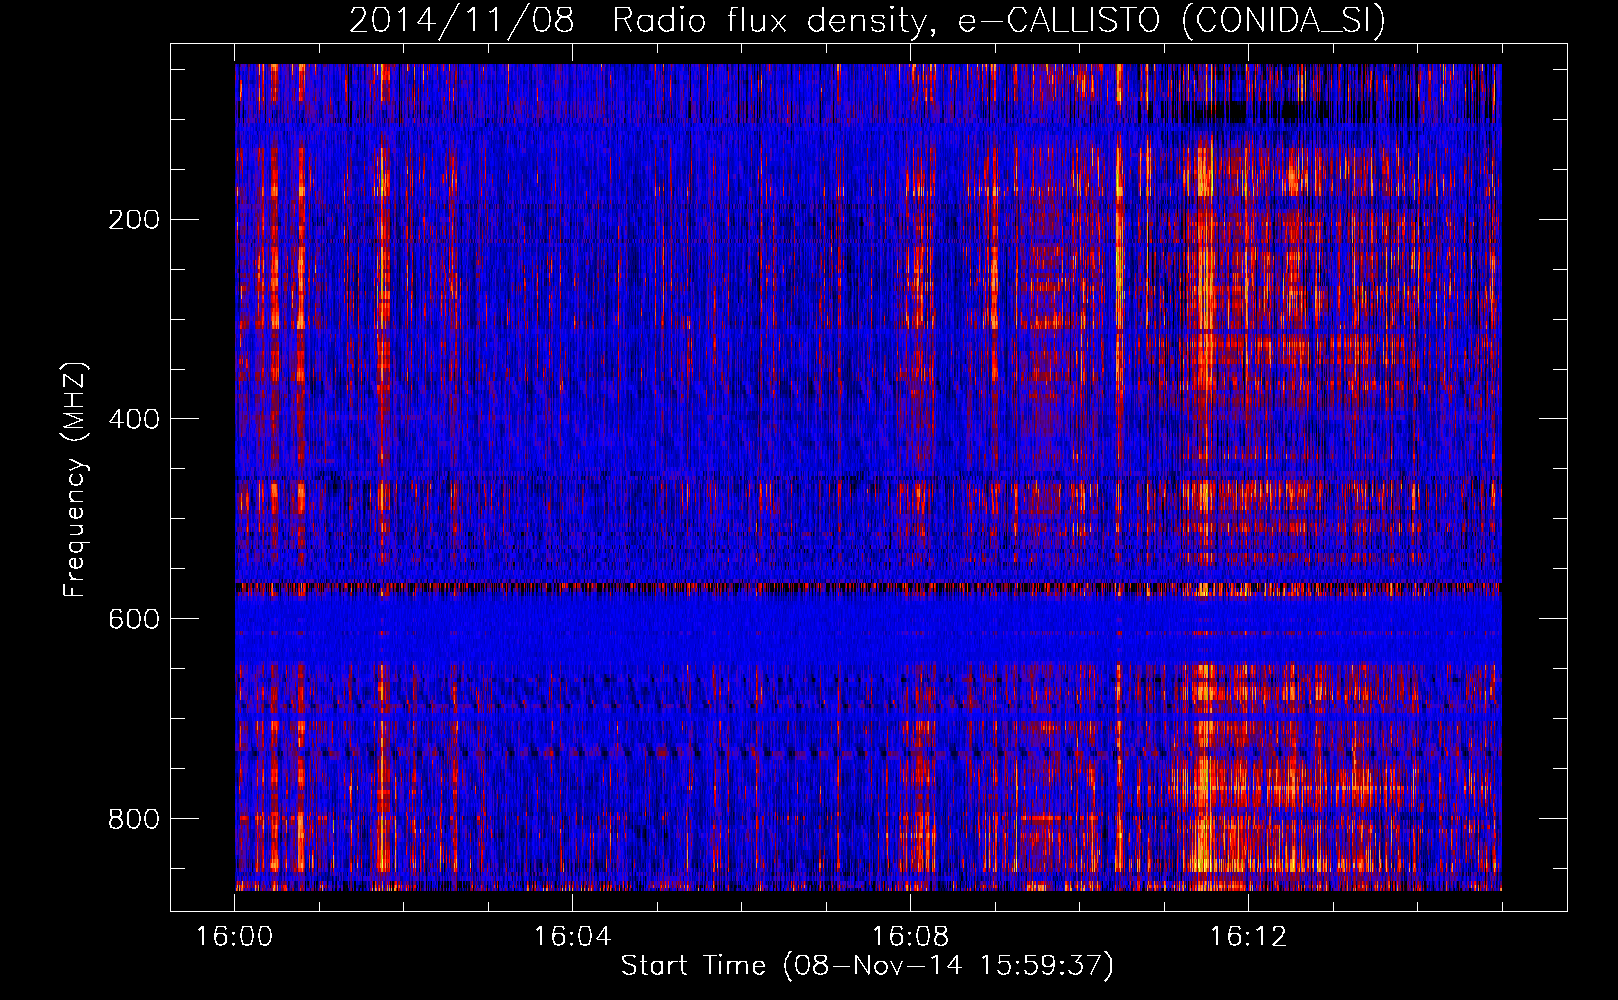
Task: Click the '600' frequency tick label
Action: point(134,619)
